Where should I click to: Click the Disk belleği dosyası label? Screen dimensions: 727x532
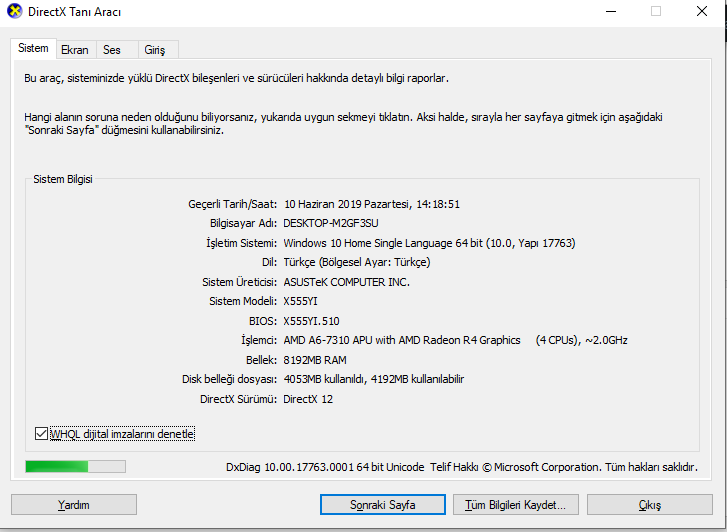(x=229, y=379)
